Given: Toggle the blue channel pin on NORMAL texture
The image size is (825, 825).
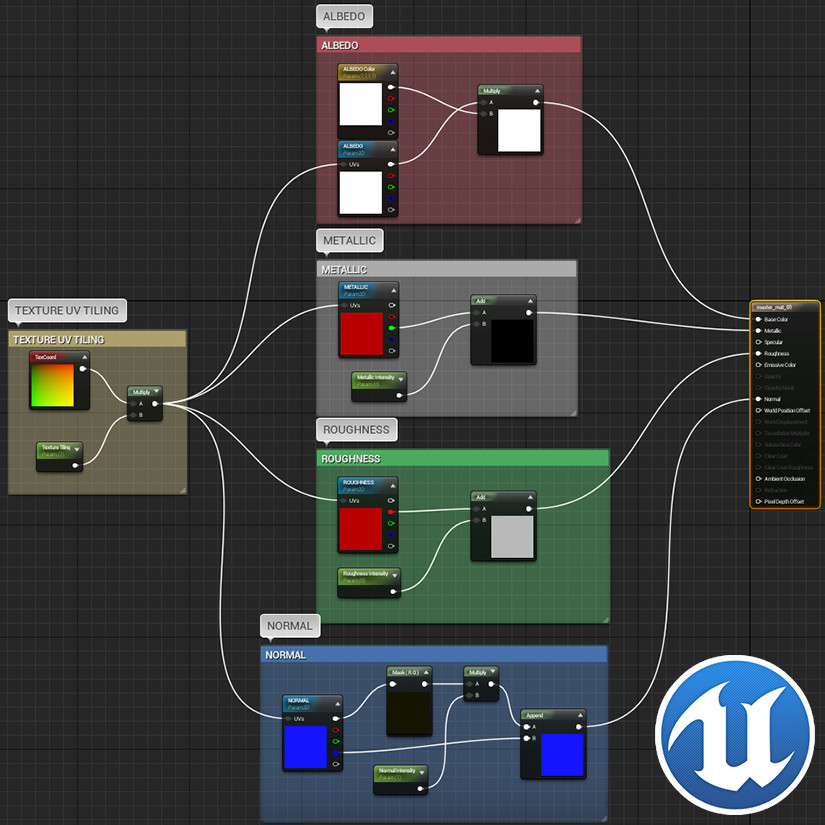Looking at the screenshot, I should pos(335,753).
